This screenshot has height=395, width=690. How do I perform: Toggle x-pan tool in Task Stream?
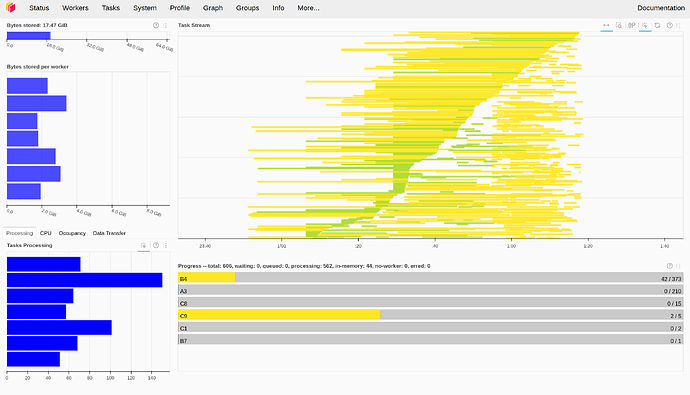coord(606,26)
